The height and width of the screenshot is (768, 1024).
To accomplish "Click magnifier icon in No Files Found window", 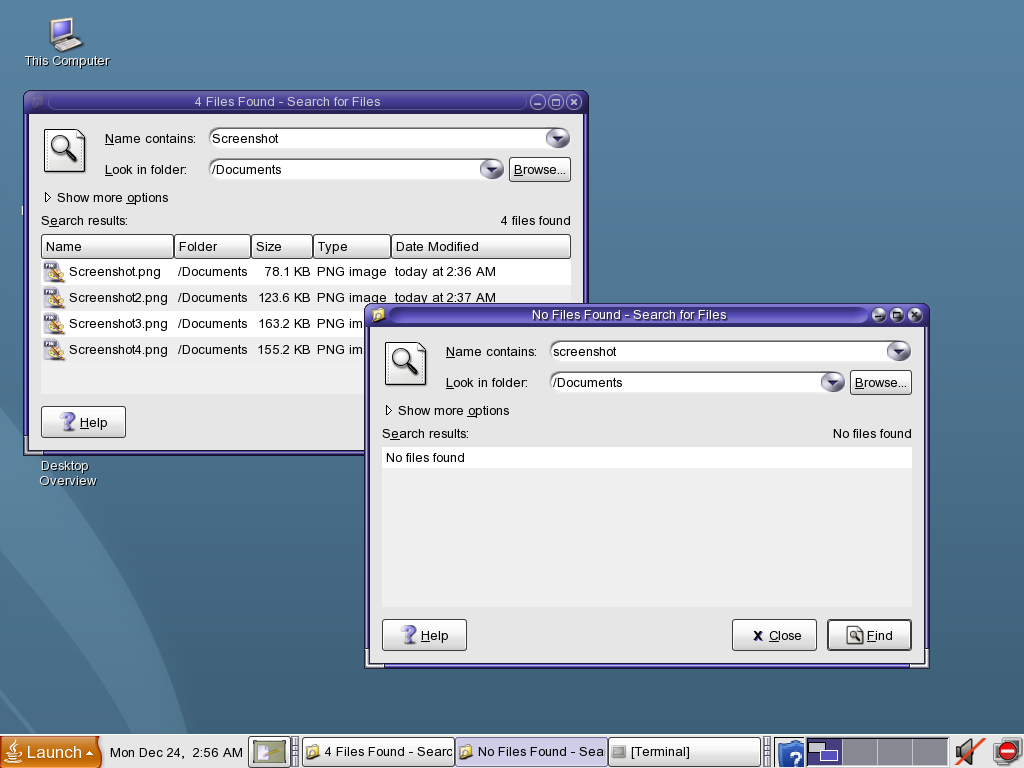I will tap(405, 363).
